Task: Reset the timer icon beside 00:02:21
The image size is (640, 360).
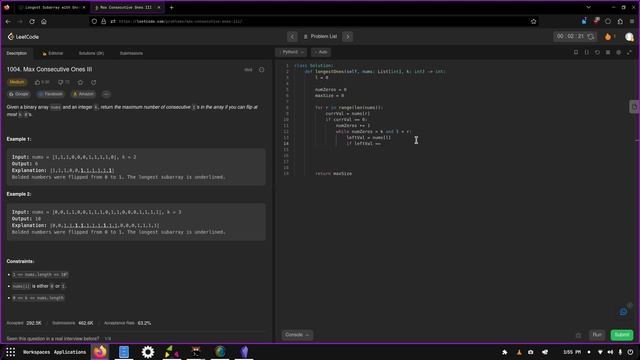Action: [x=591, y=37]
